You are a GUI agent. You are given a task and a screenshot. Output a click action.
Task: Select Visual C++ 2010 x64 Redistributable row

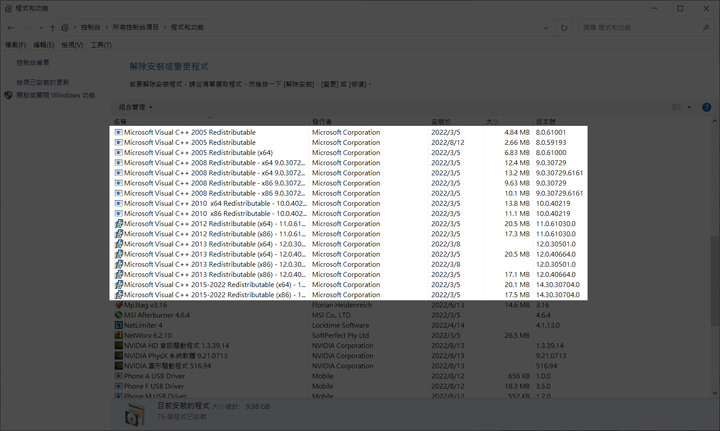(349, 203)
